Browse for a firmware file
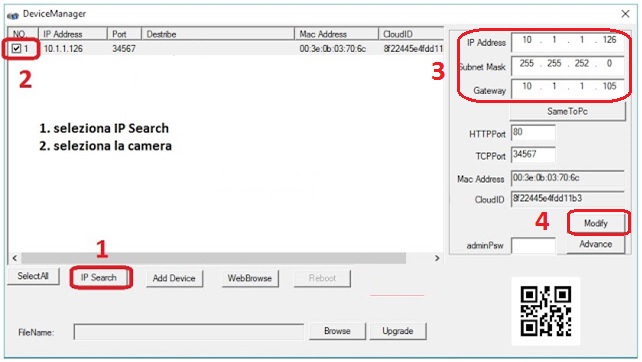Screen dimensions: 642x362 (337, 331)
